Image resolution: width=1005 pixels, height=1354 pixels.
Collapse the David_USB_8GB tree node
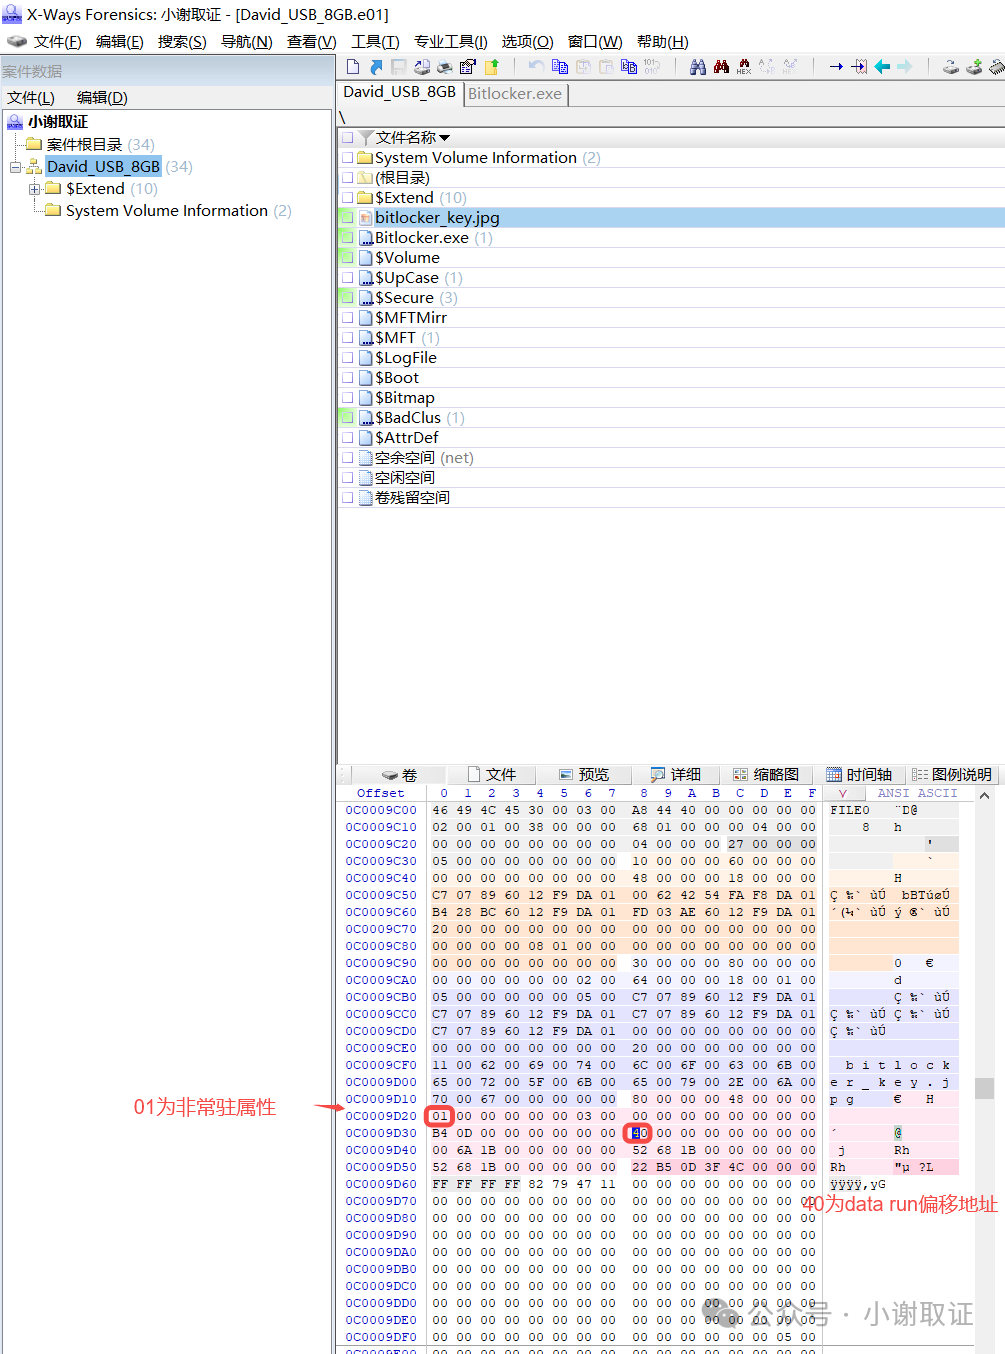tap(16, 167)
